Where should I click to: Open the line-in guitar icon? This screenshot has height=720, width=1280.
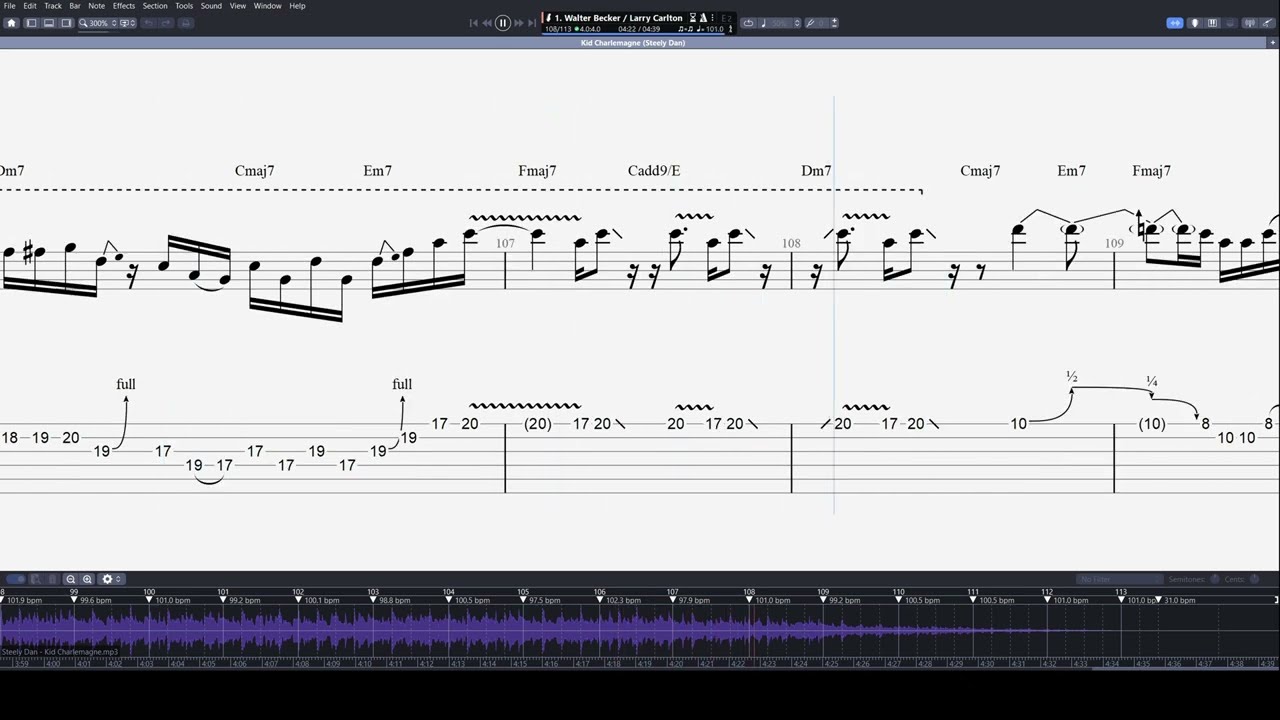1268,23
